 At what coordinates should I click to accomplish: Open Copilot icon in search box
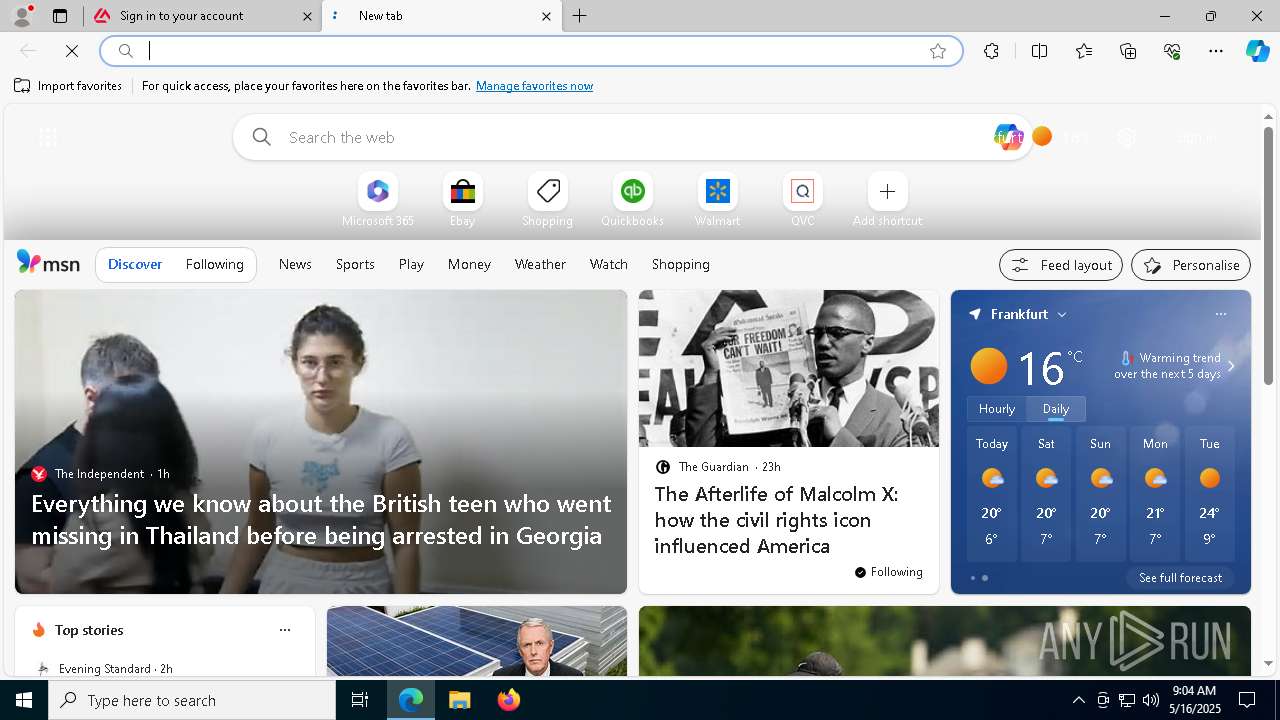coord(1008,137)
